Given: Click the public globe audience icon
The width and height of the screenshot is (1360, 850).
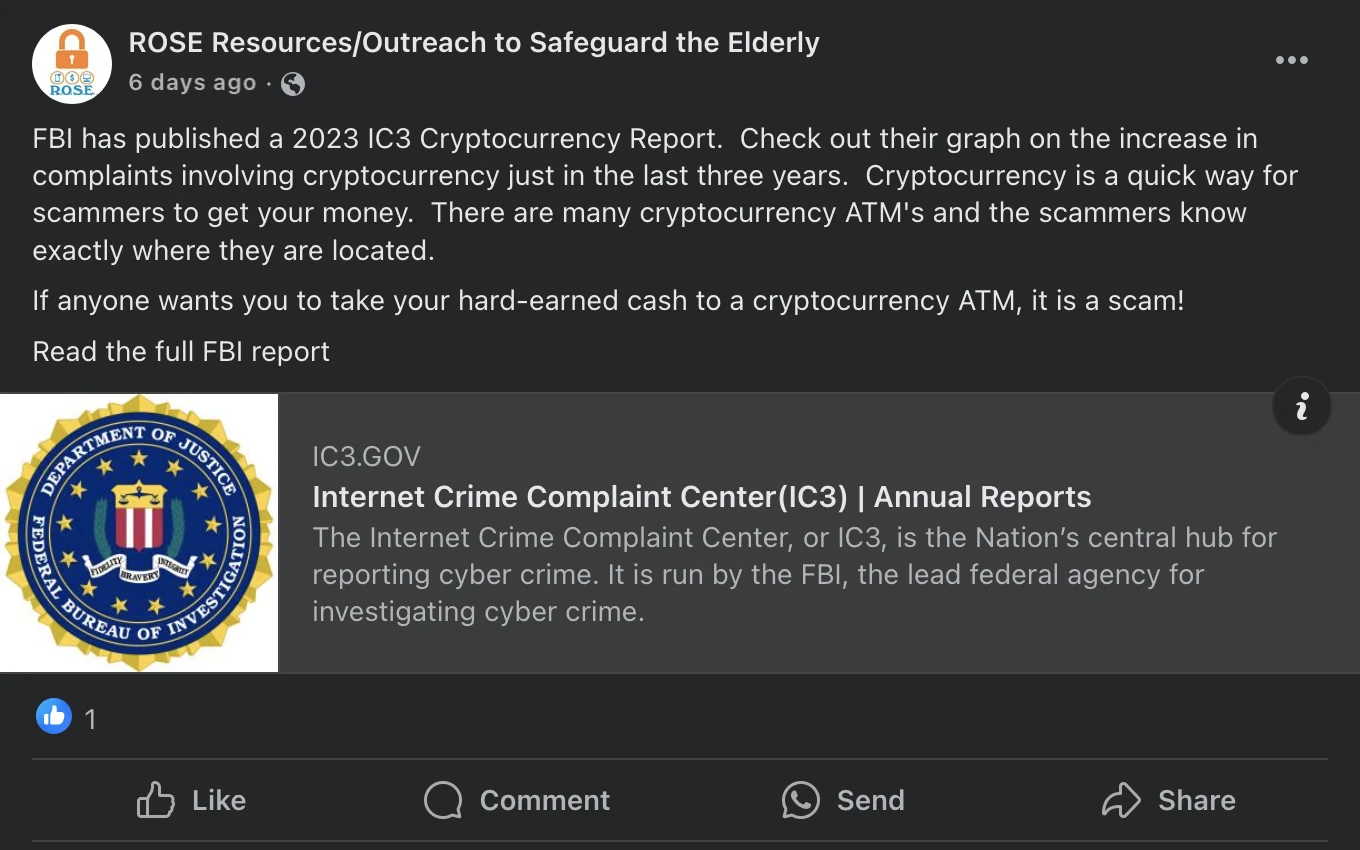Looking at the screenshot, I should tap(293, 83).
